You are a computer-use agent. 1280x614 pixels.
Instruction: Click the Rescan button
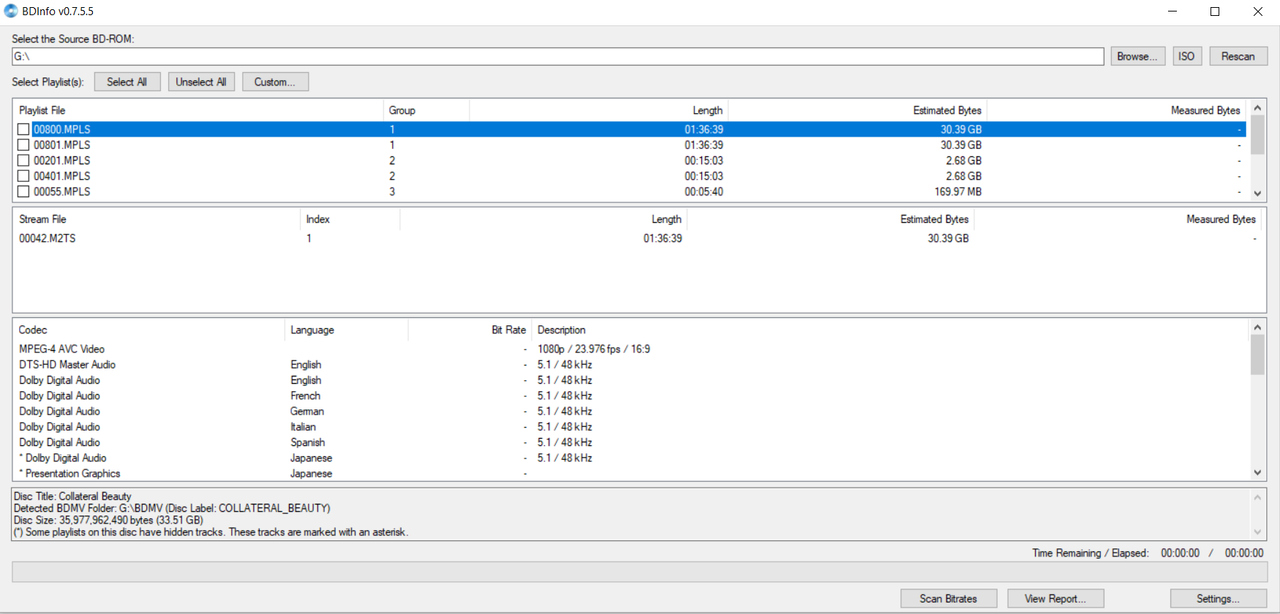coord(1238,56)
